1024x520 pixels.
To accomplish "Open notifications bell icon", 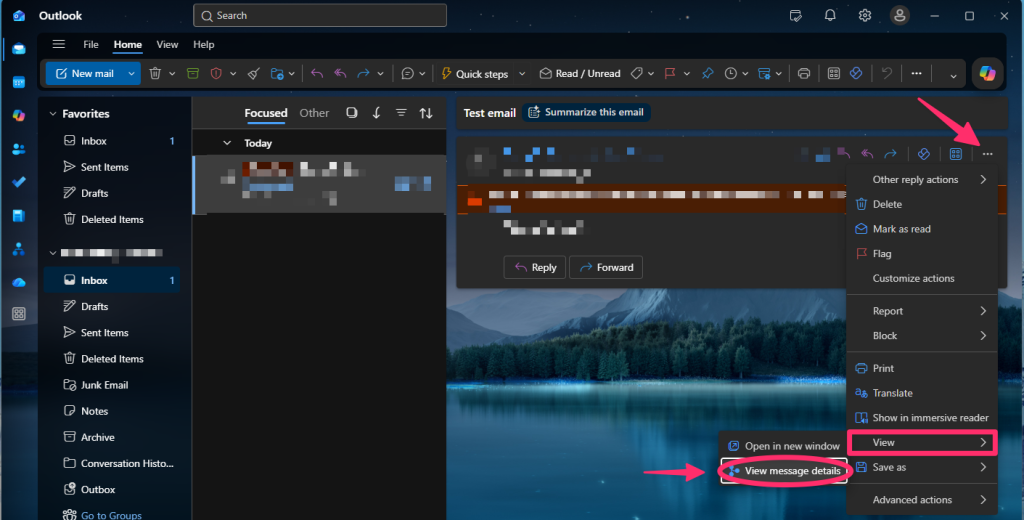I will [830, 16].
